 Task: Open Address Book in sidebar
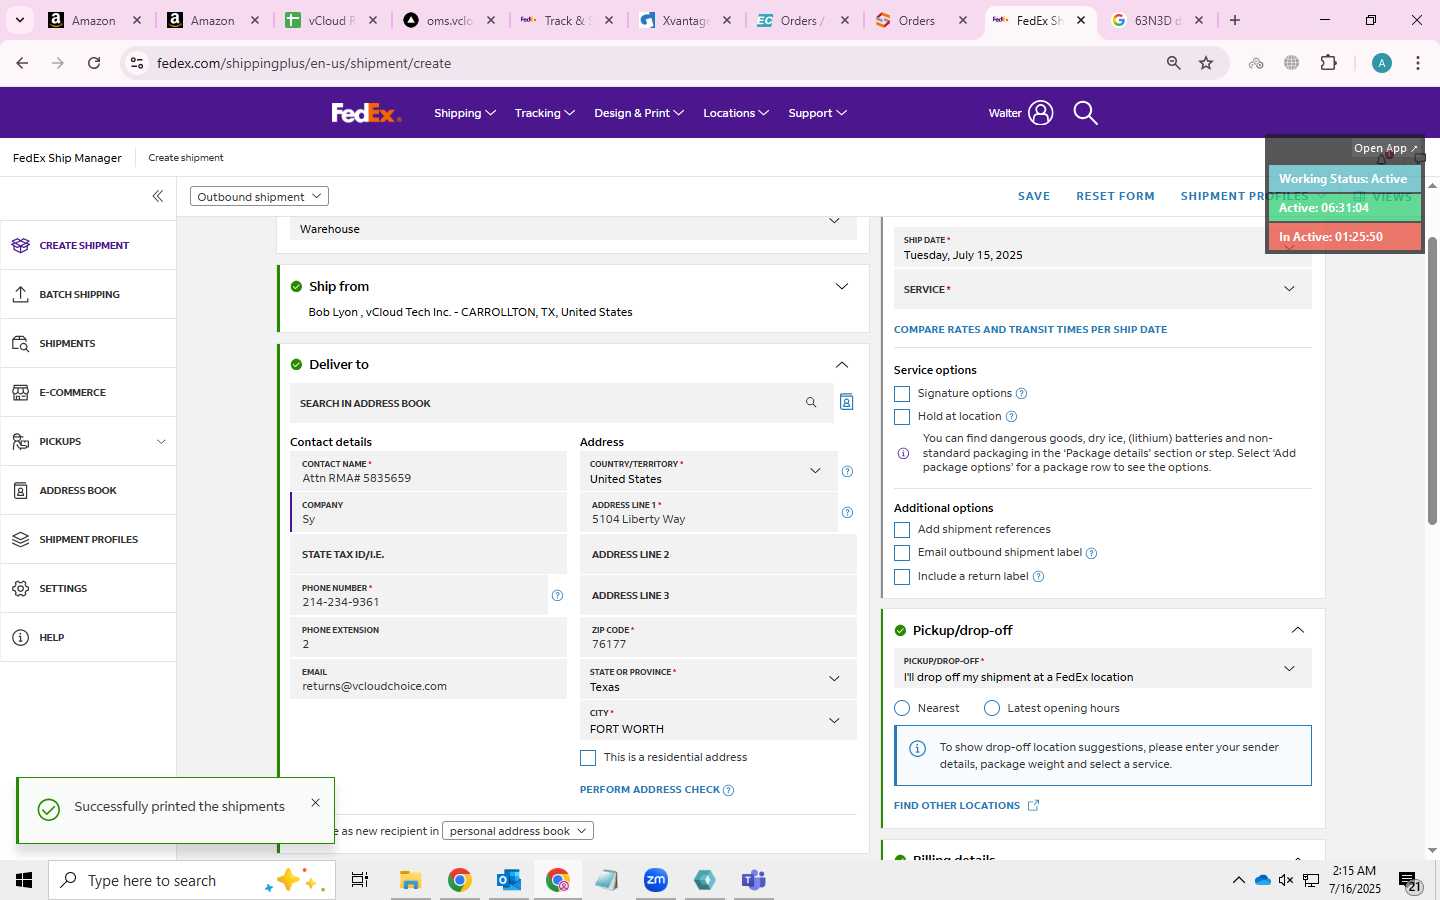click(x=88, y=490)
